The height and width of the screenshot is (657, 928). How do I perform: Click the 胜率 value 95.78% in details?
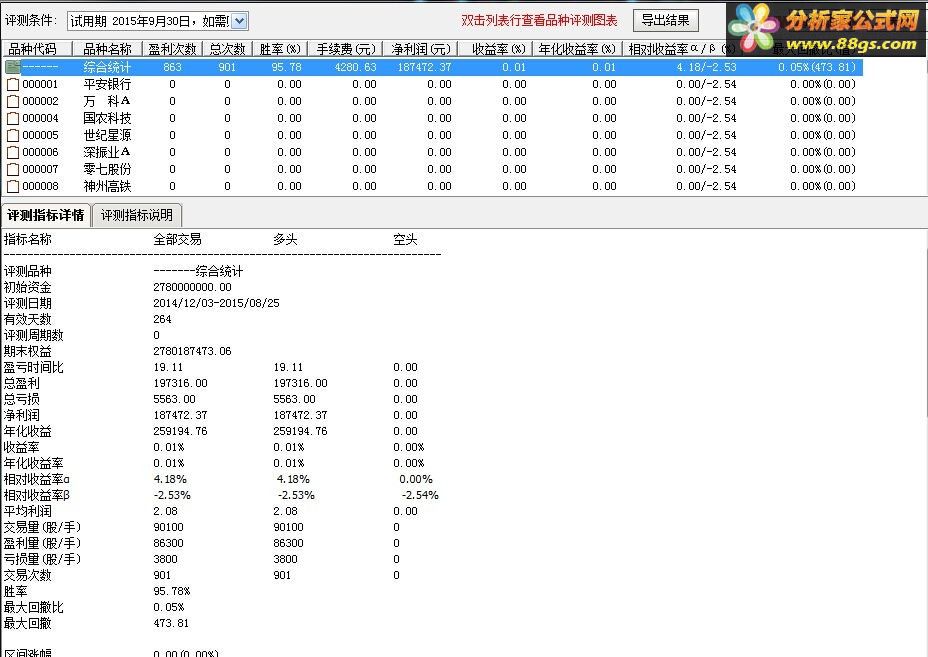point(172,591)
